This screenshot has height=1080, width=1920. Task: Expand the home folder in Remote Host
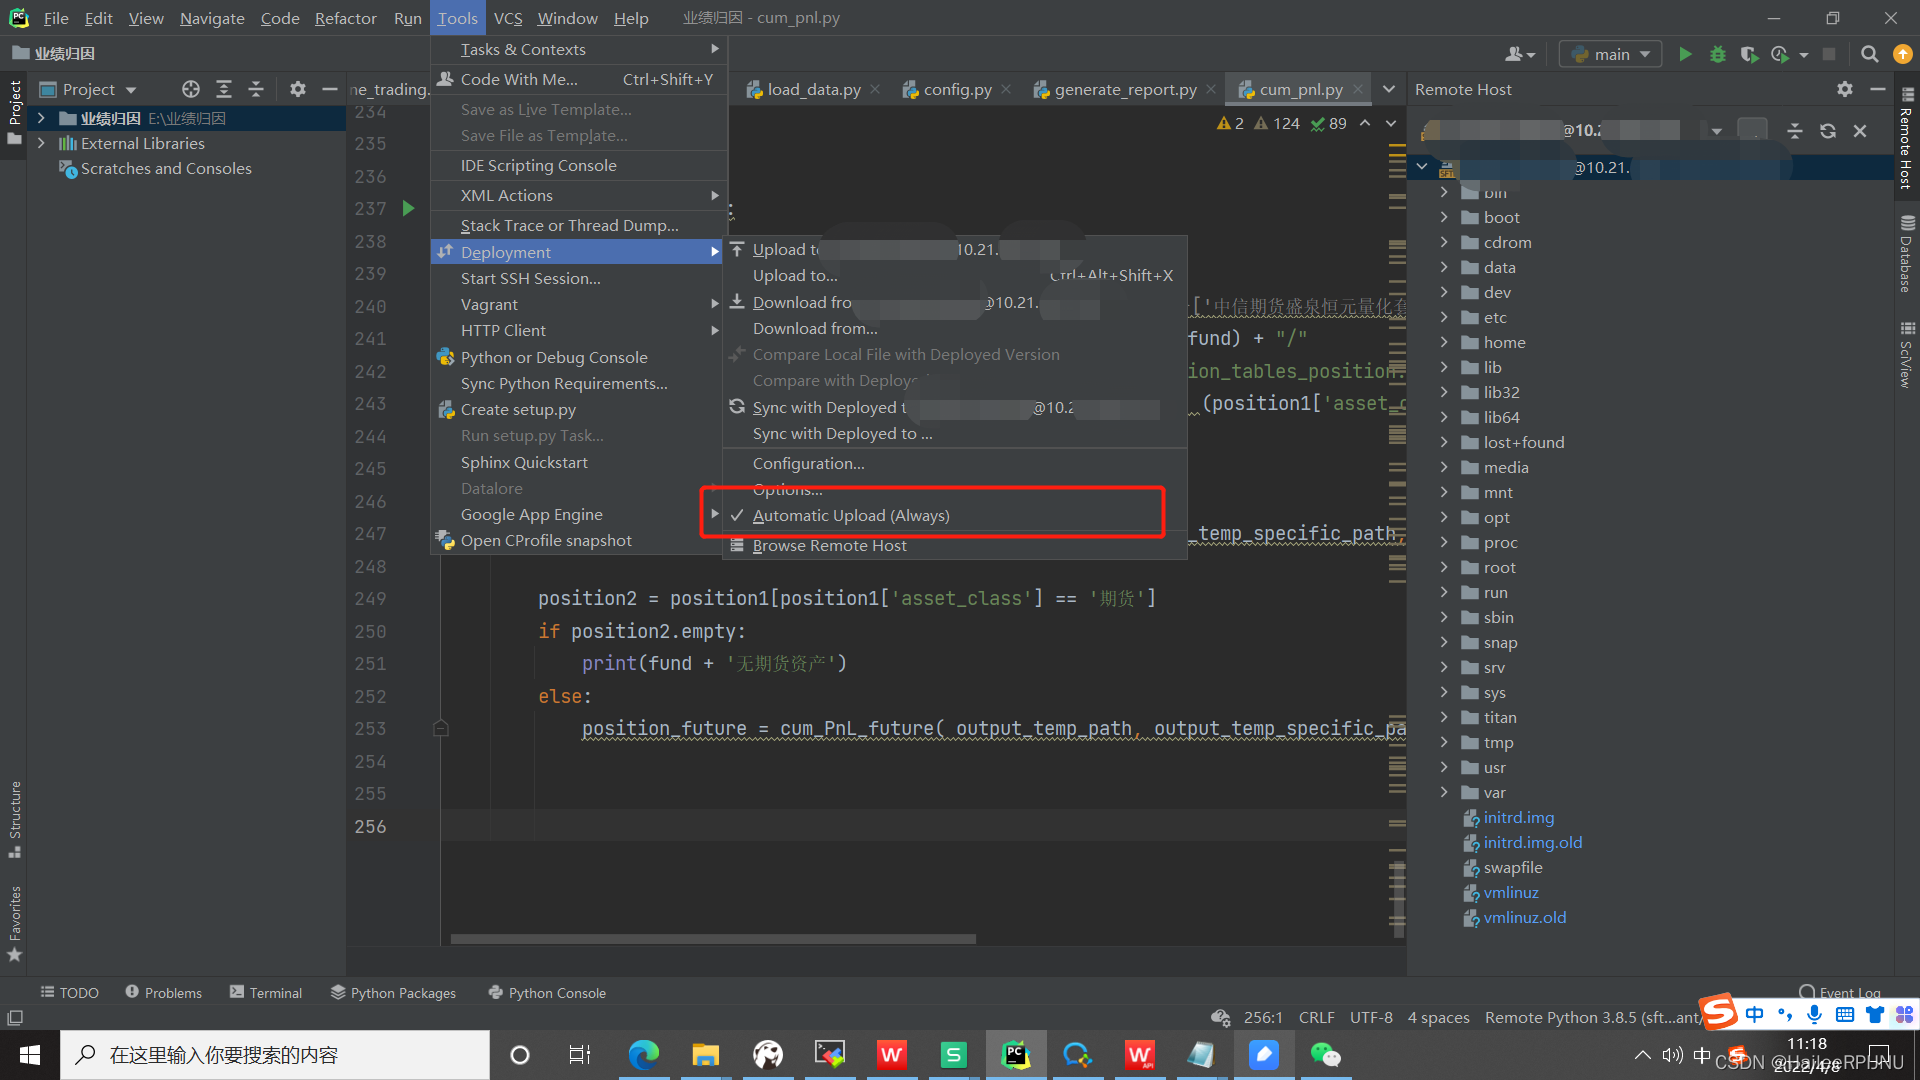(1444, 342)
